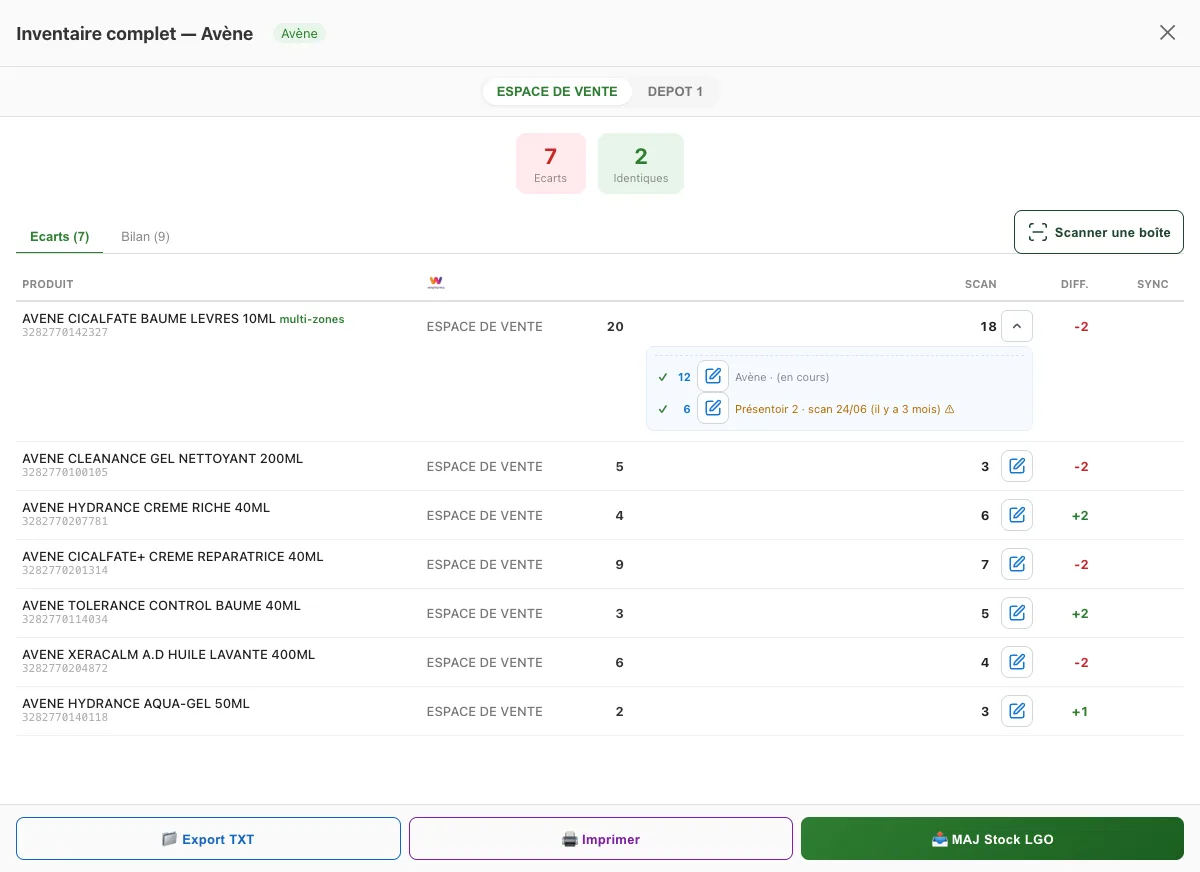Click the 7 Ecarts summary card
Viewport: 1200px width, 872px height.
point(551,164)
